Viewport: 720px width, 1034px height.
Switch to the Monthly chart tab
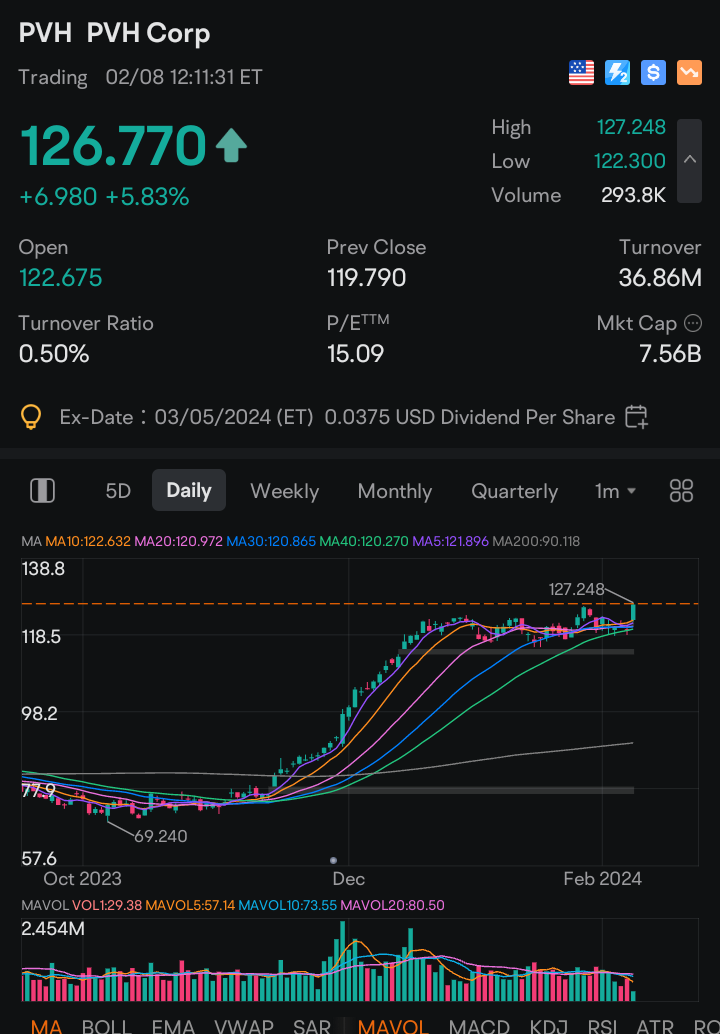pyautogui.click(x=395, y=491)
